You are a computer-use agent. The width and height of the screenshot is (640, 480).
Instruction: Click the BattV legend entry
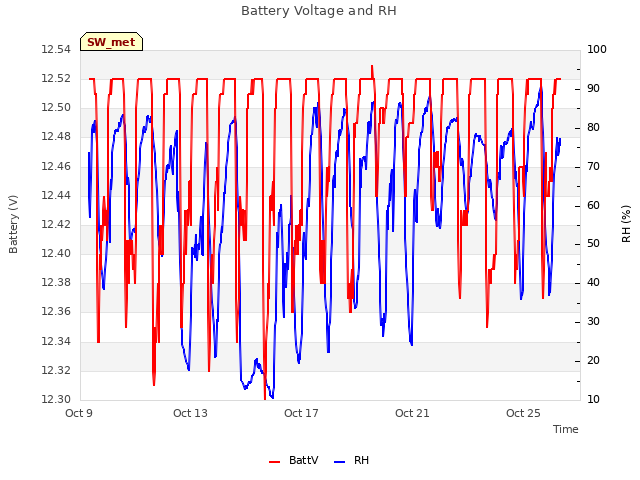(293, 460)
